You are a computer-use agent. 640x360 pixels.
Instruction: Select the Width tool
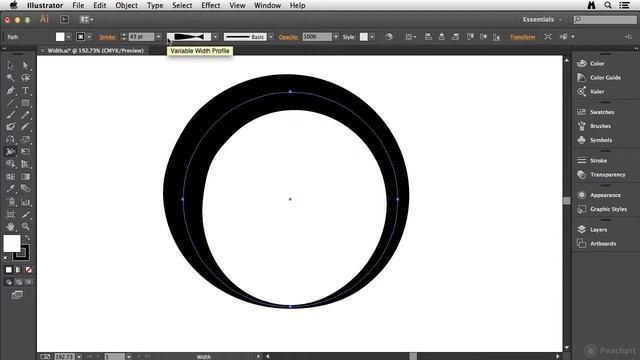pos(10,152)
